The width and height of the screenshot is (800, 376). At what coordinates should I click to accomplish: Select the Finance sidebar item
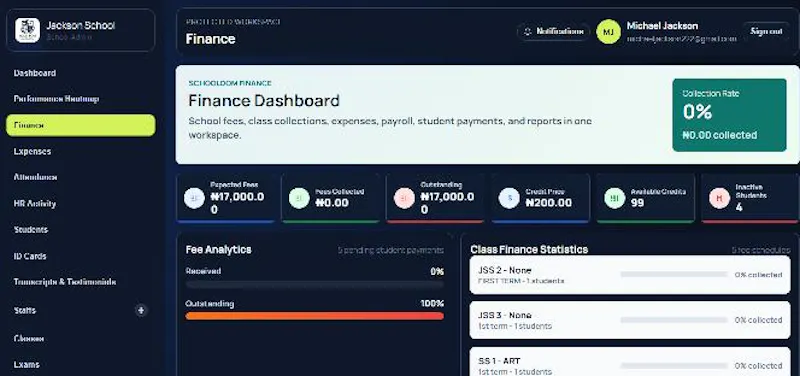coord(81,125)
